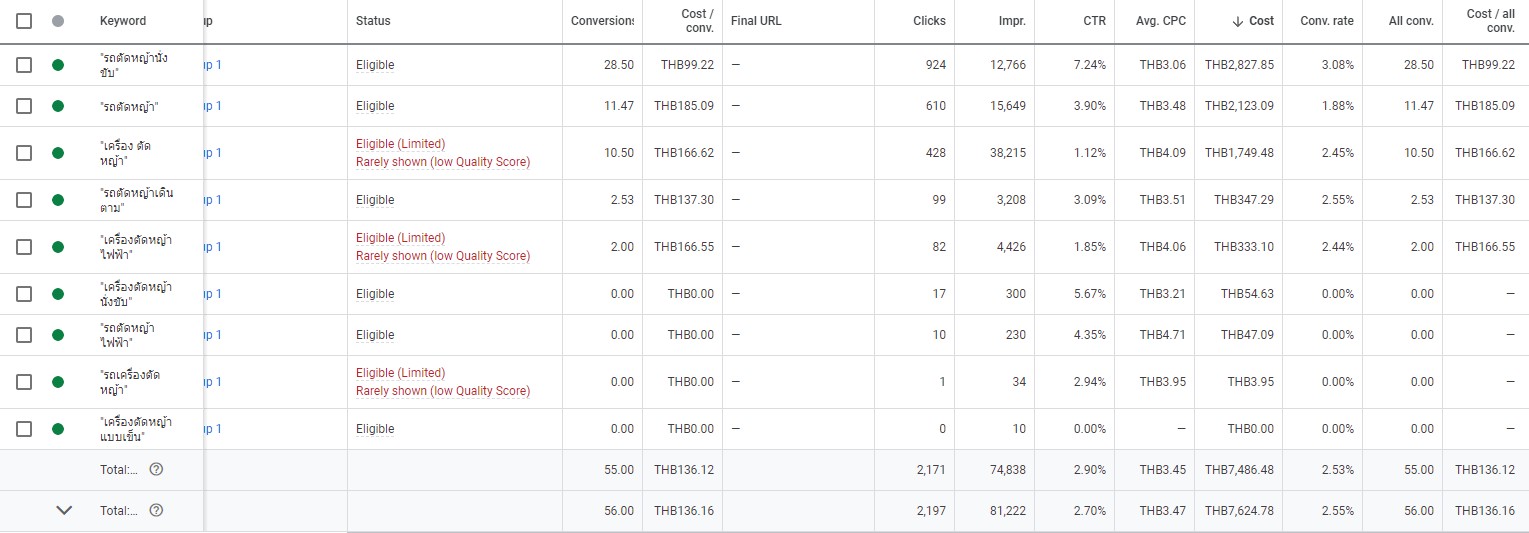Image resolution: width=1529 pixels, height=533 pixels.
Task: Click green status dot for "รถตัดหญ้า" keyword
Action: point(58,106)
